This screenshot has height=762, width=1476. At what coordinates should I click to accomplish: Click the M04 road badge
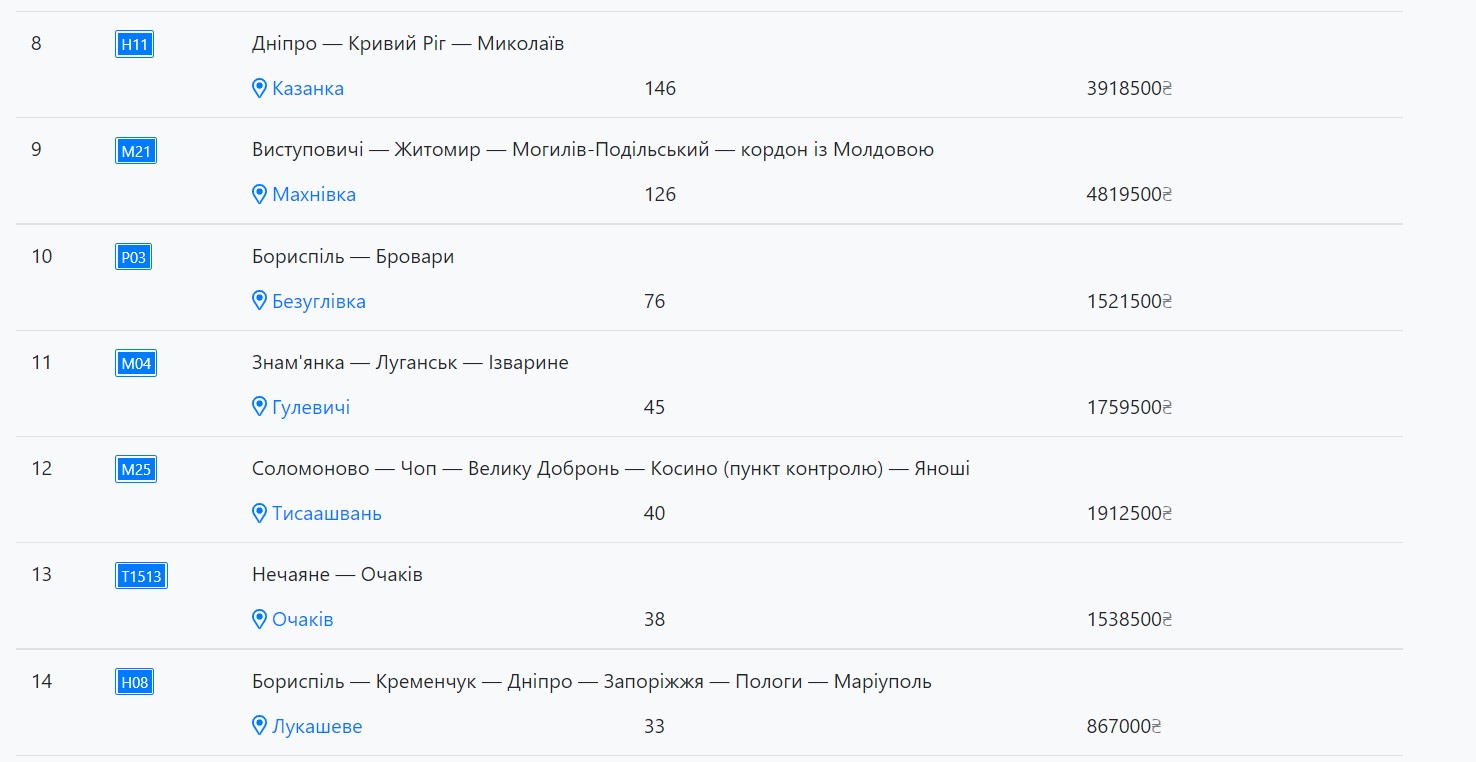[135, 363]
